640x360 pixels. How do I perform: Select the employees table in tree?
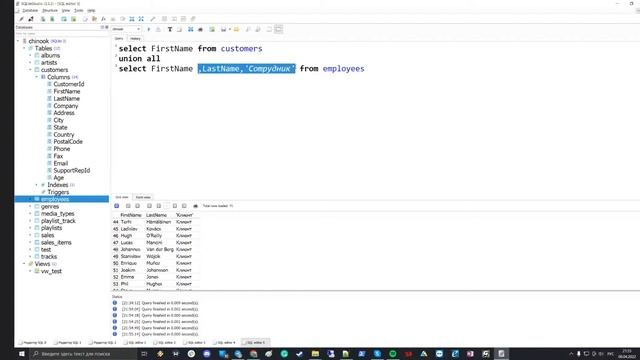click(x=55, y=199)
